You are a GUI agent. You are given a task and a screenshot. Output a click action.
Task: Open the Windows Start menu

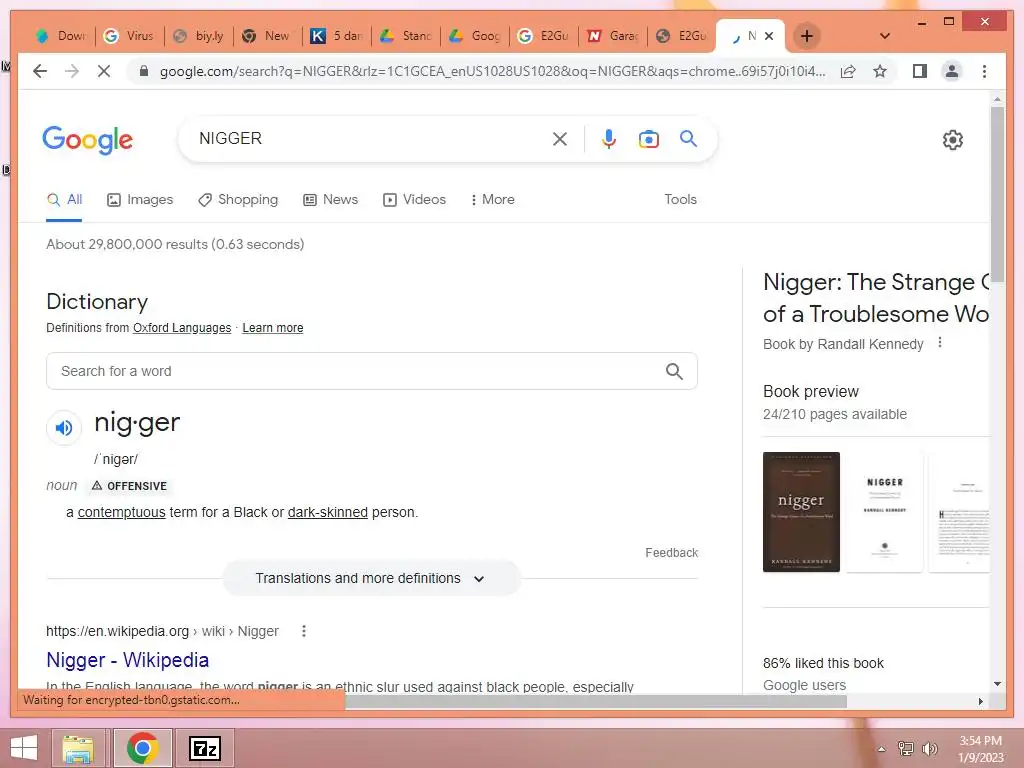(24, 748)
